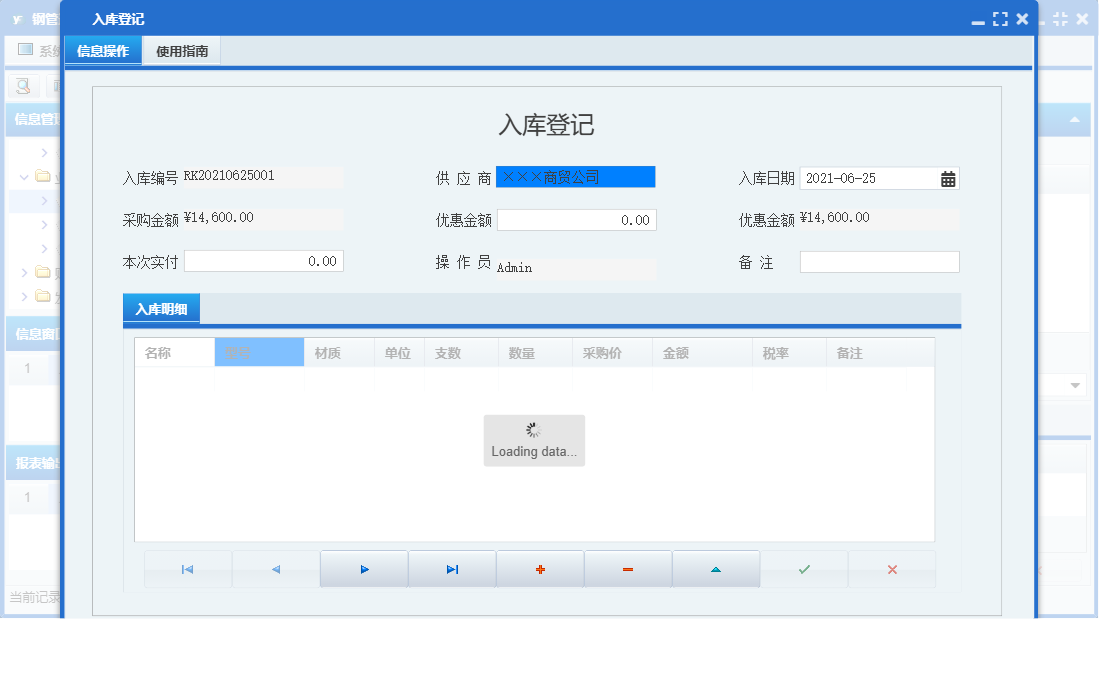Click inside the 优惠金额 input field
Screen dimensions: 1099x685
pos(577,219)
